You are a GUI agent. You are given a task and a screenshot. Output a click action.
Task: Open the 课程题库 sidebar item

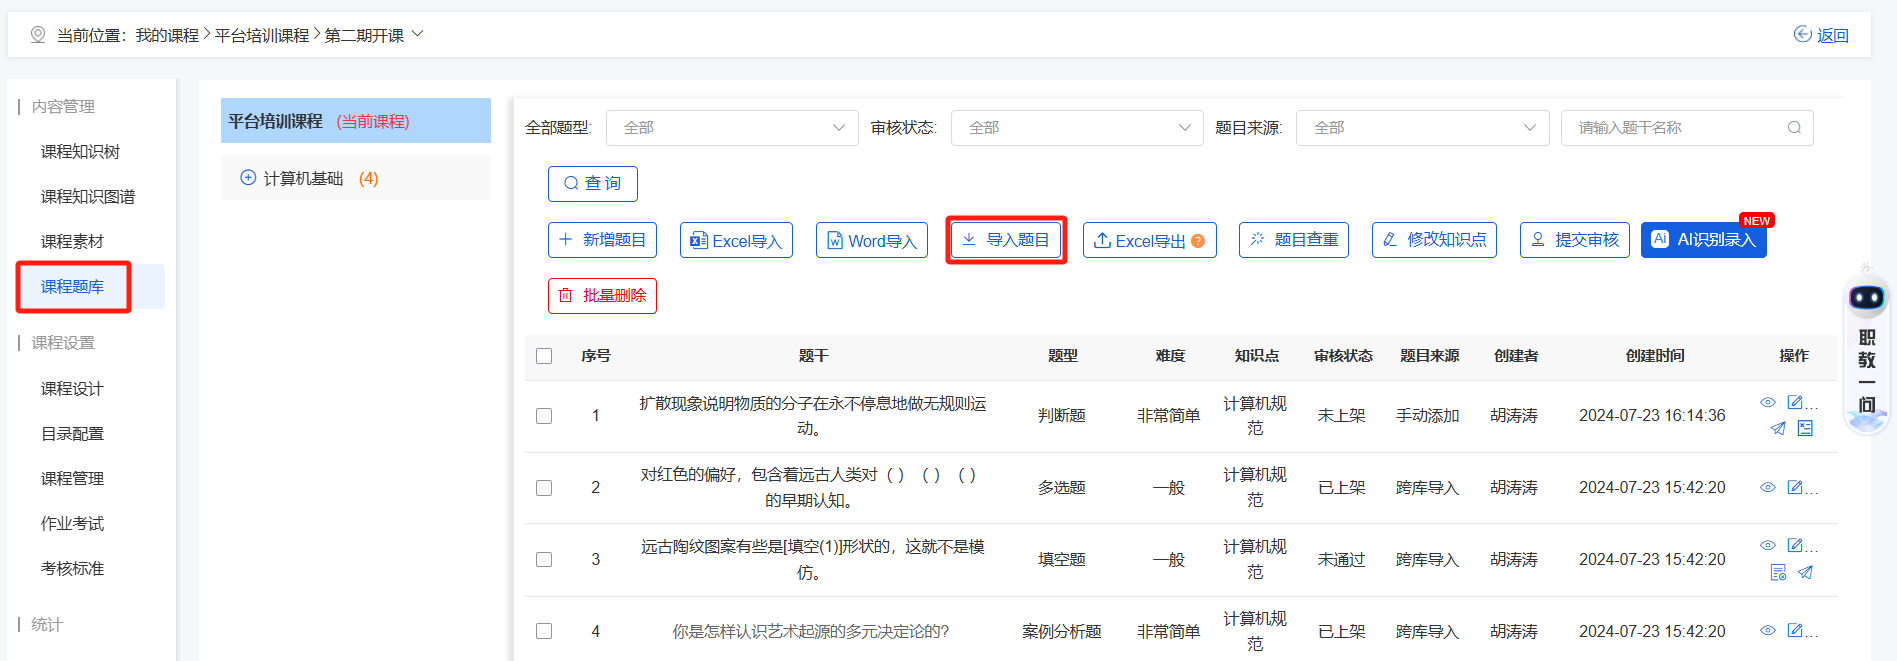point(72,287)
